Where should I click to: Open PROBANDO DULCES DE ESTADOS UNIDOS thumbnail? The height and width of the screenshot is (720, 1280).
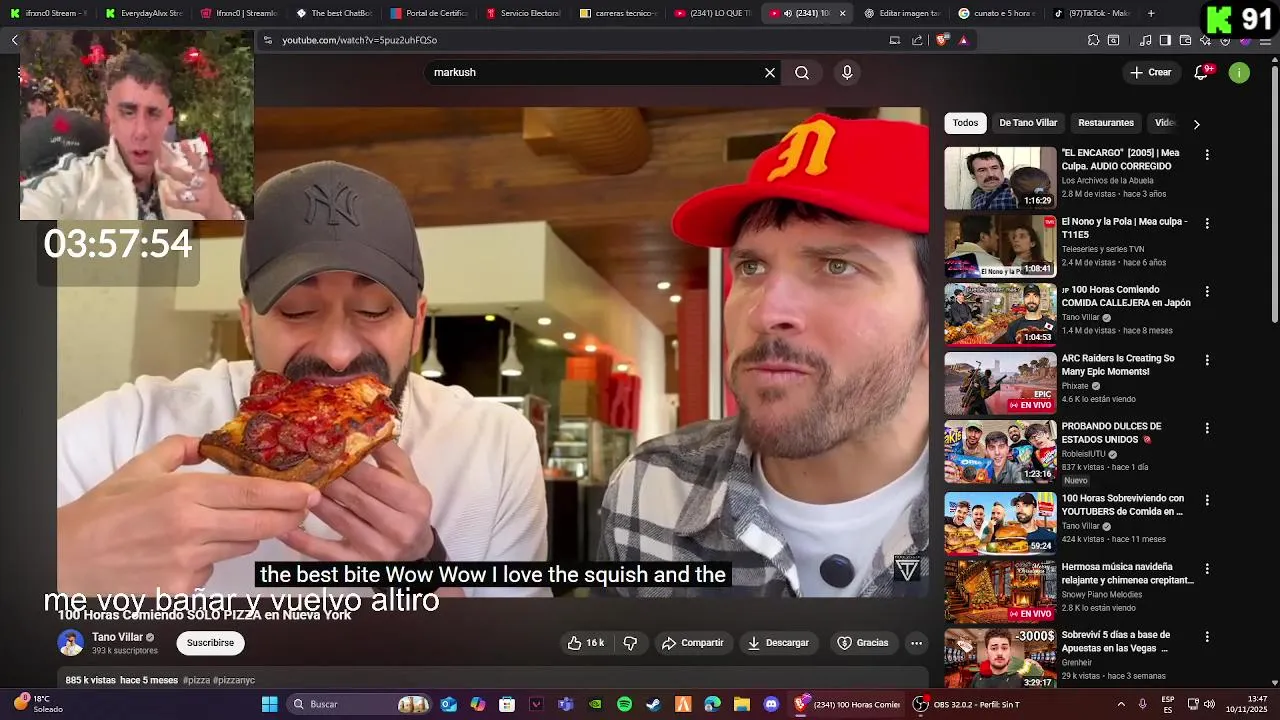click(x=1000, y=451)
